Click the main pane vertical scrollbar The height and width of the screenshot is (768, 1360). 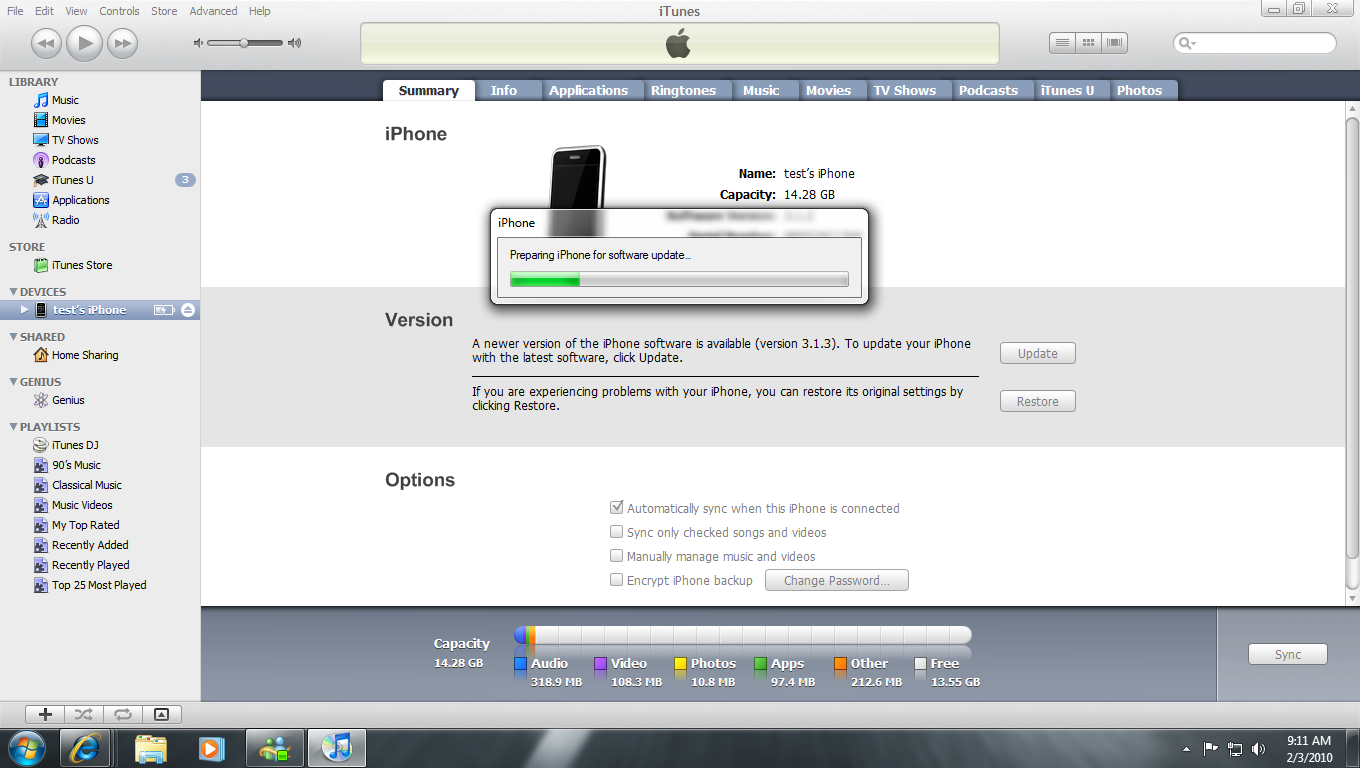(x=1352, y=339)
